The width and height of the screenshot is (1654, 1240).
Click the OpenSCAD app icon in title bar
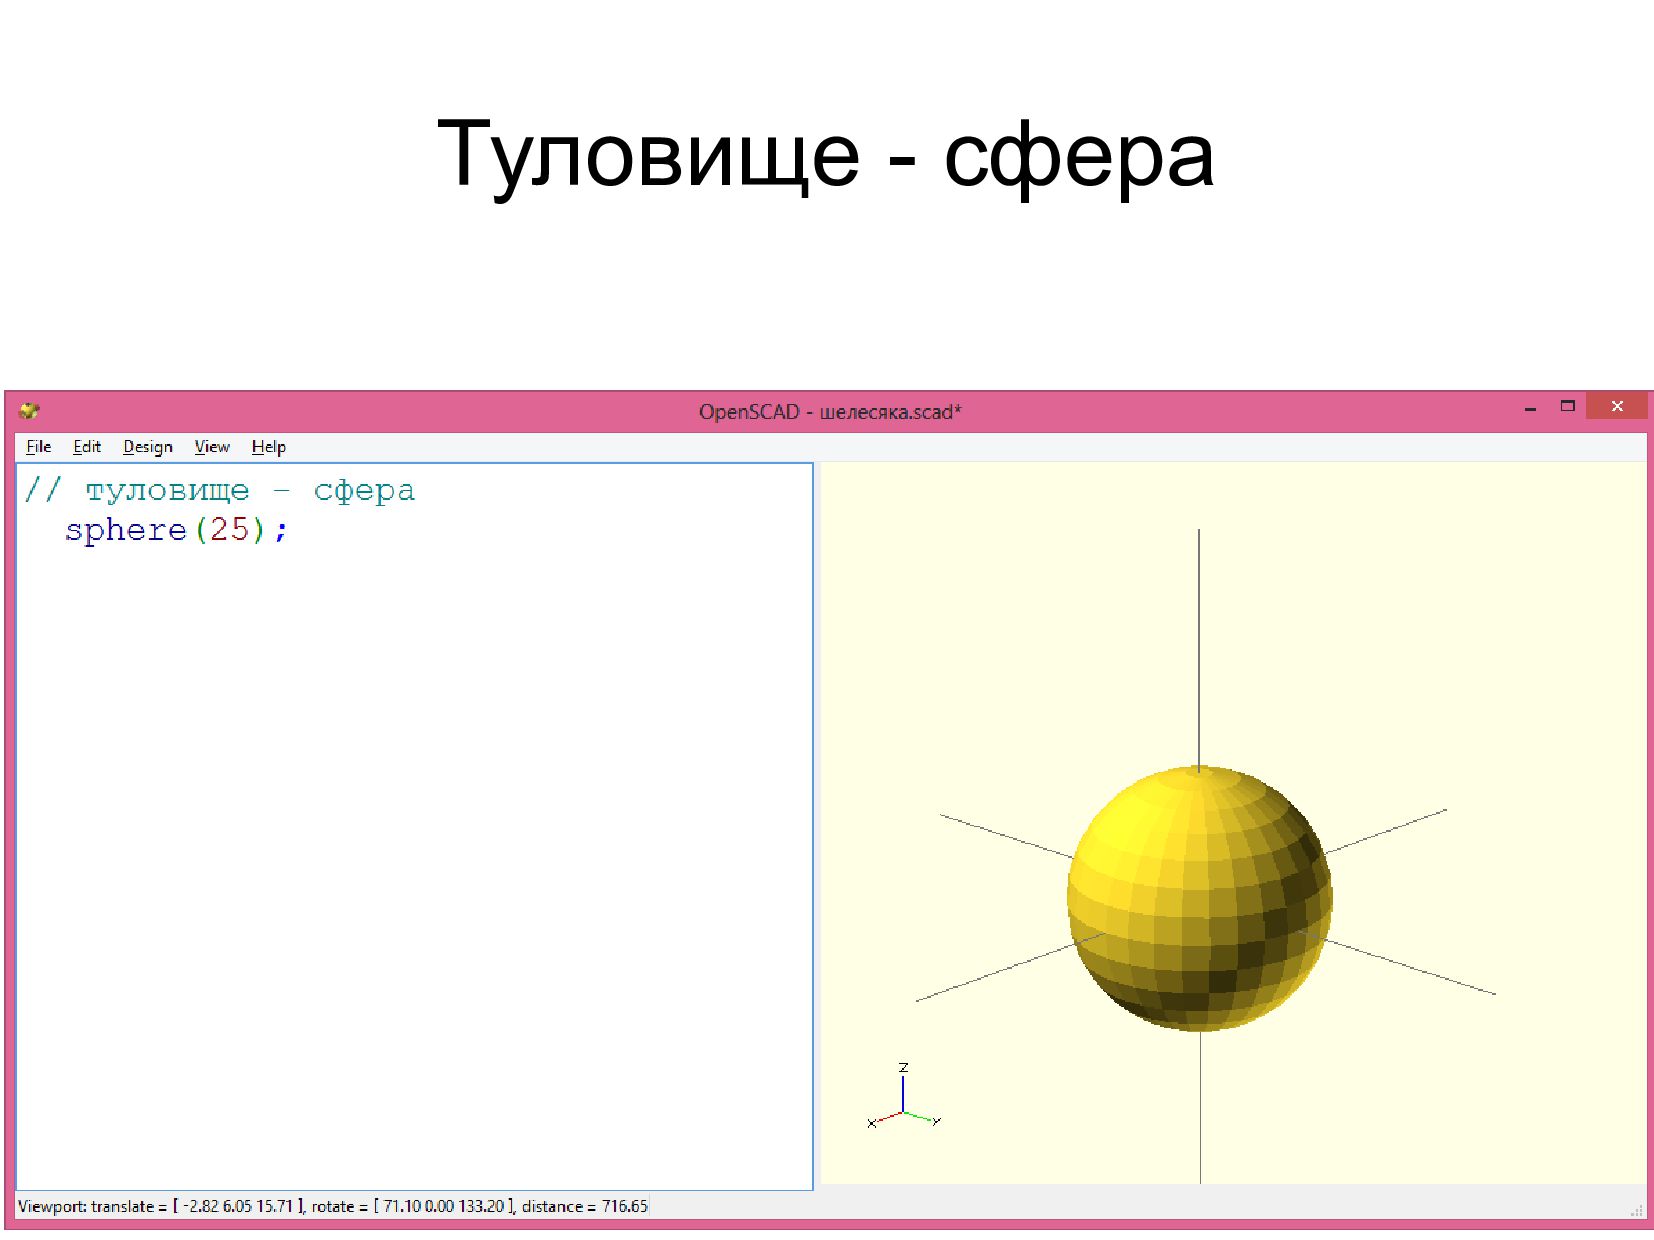[29, 411]
